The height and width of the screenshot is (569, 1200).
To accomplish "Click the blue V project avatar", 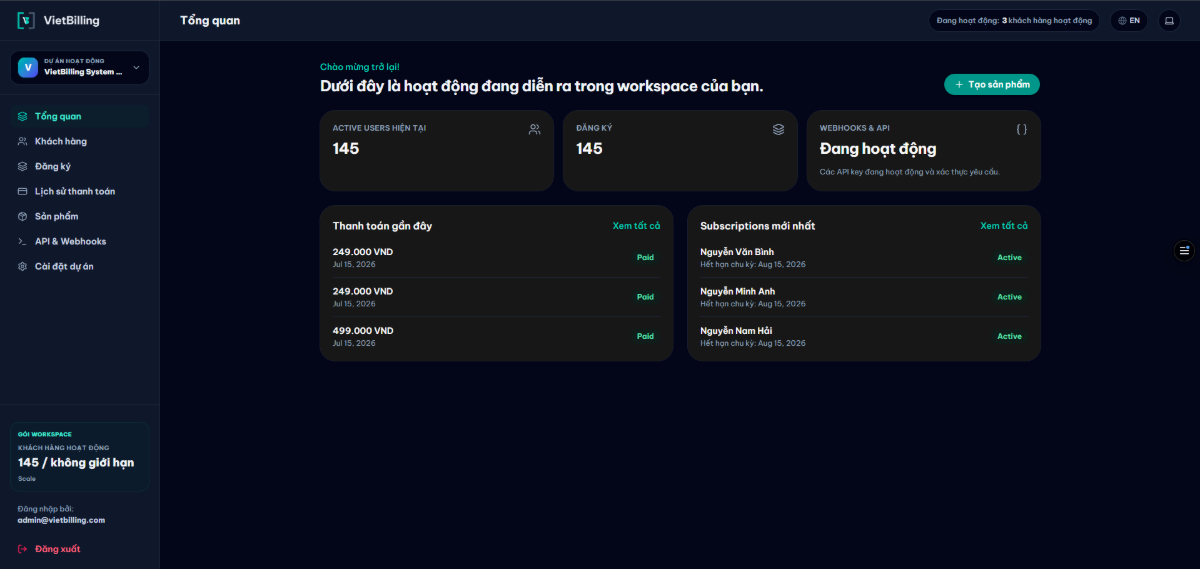I will (28, 67).
